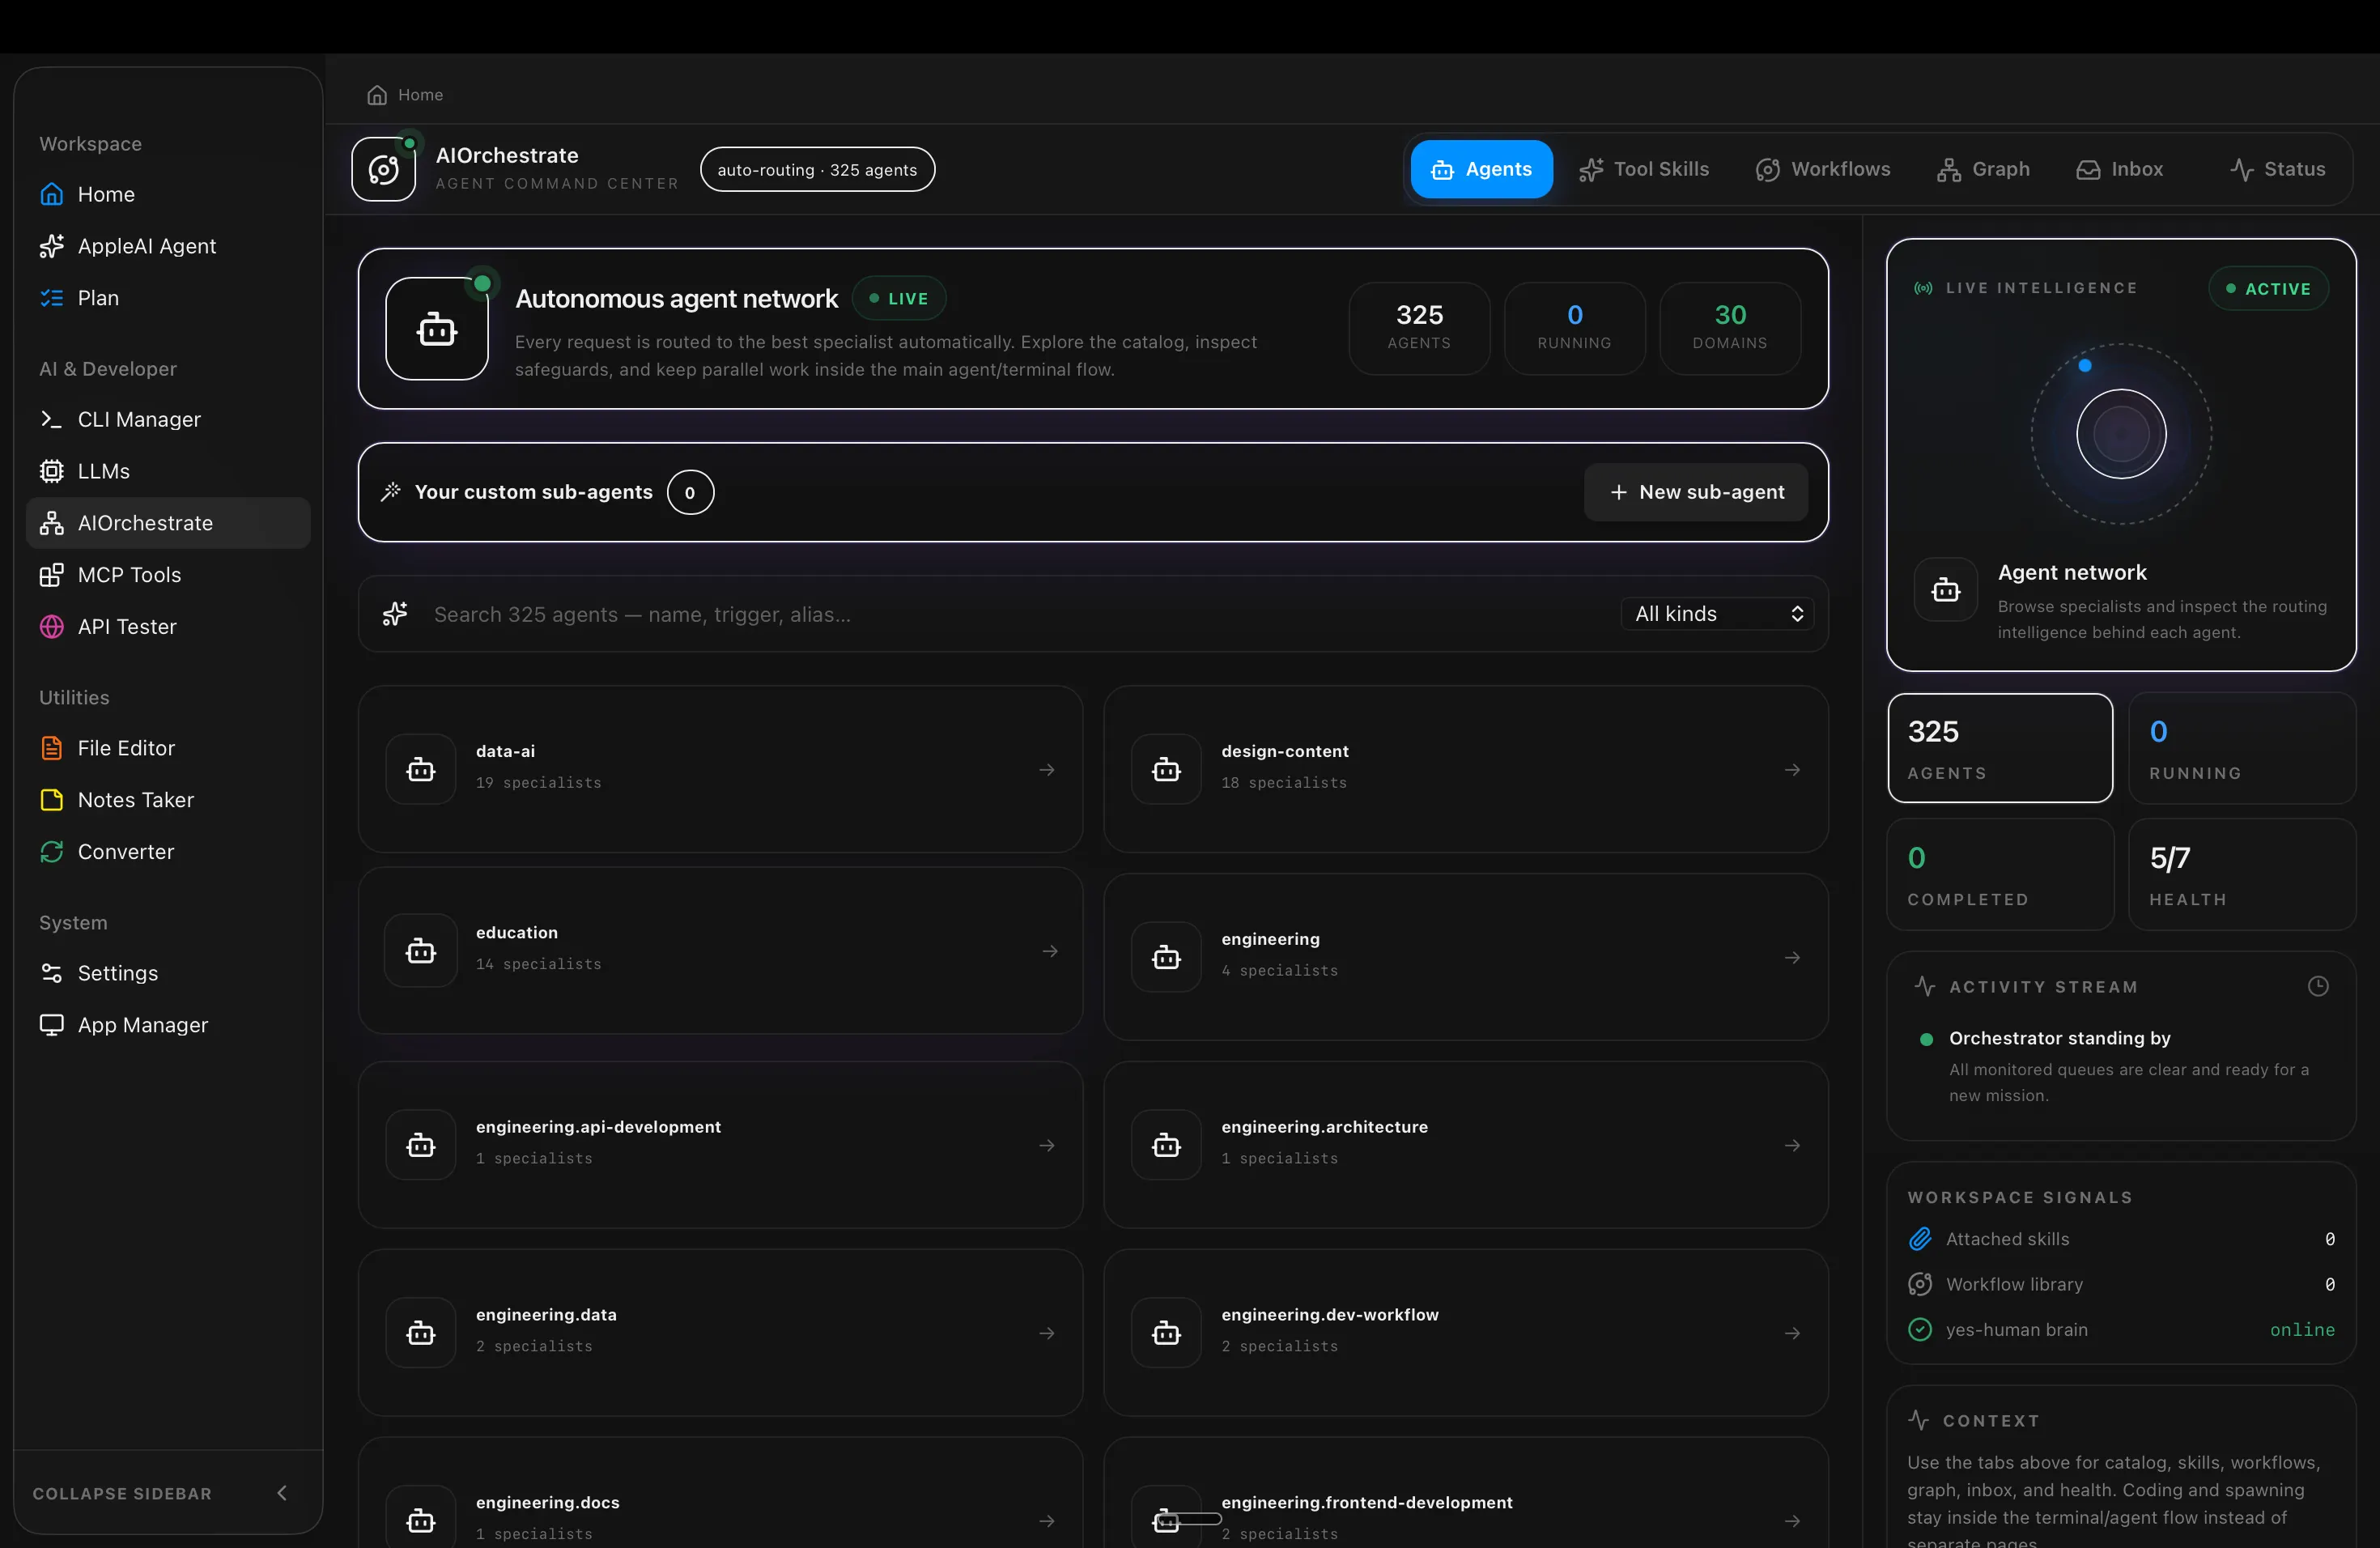Click the API Tester globe icon
Viewport: 2380px width, 1548px height.
51,627
